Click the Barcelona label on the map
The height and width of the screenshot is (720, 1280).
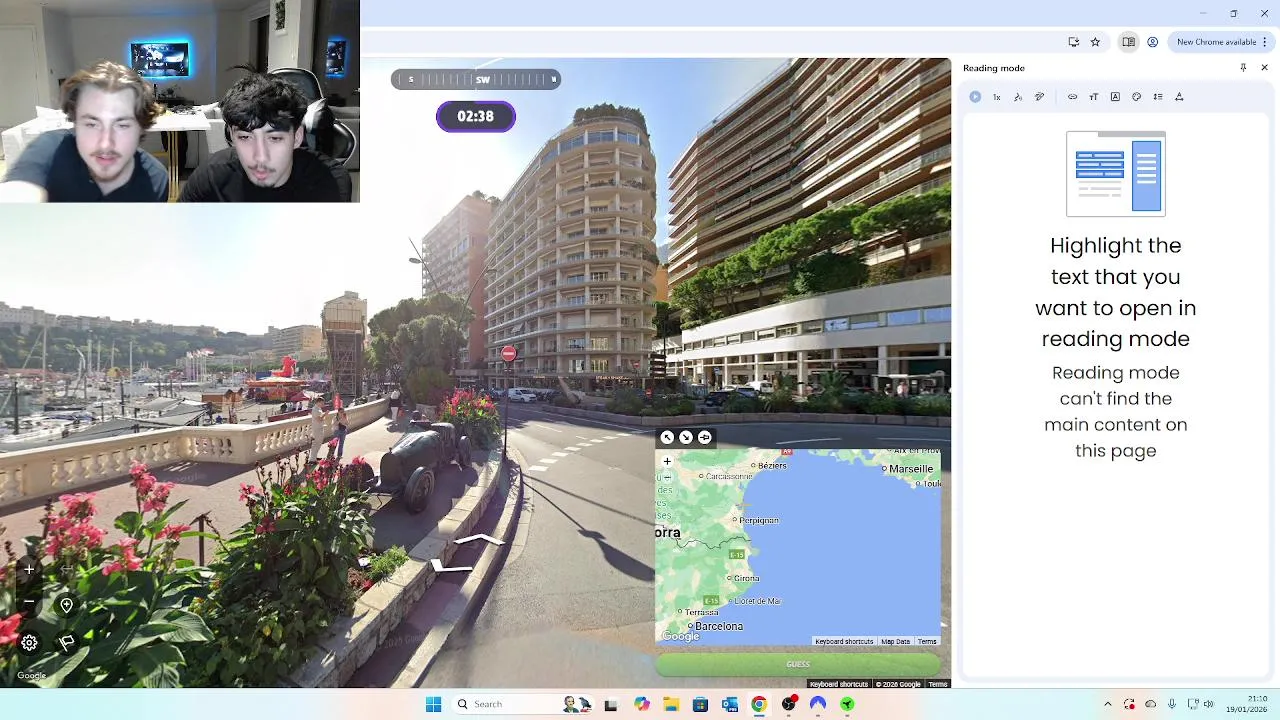coord(719,626)
